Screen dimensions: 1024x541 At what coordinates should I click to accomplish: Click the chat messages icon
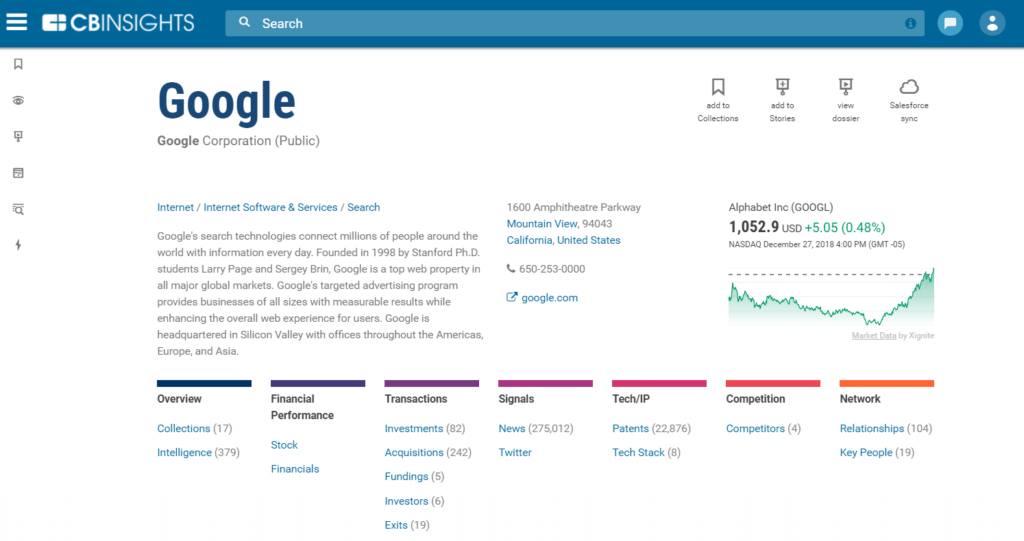coord(950,23)
